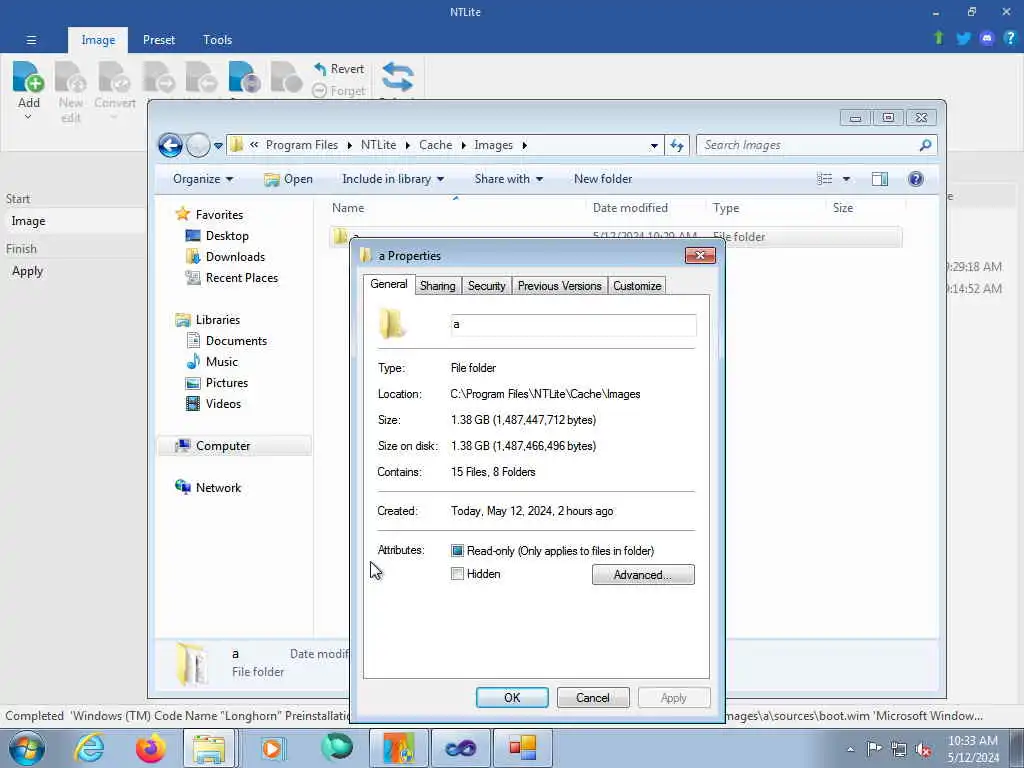Open media player taskbar icon

click(x=271, y=748)
